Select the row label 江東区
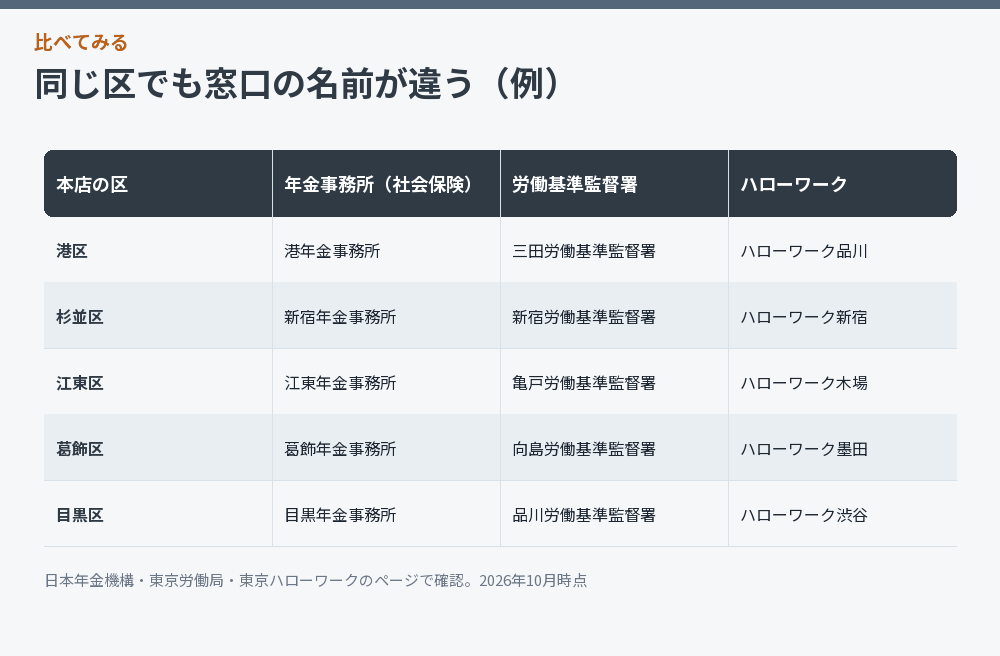 [158, 382]
